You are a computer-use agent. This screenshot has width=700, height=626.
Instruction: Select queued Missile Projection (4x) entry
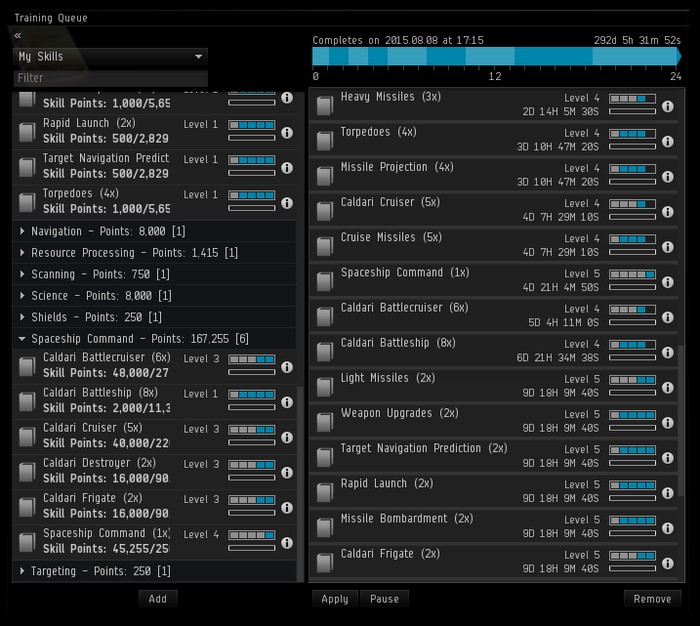[x=493, y=177]
